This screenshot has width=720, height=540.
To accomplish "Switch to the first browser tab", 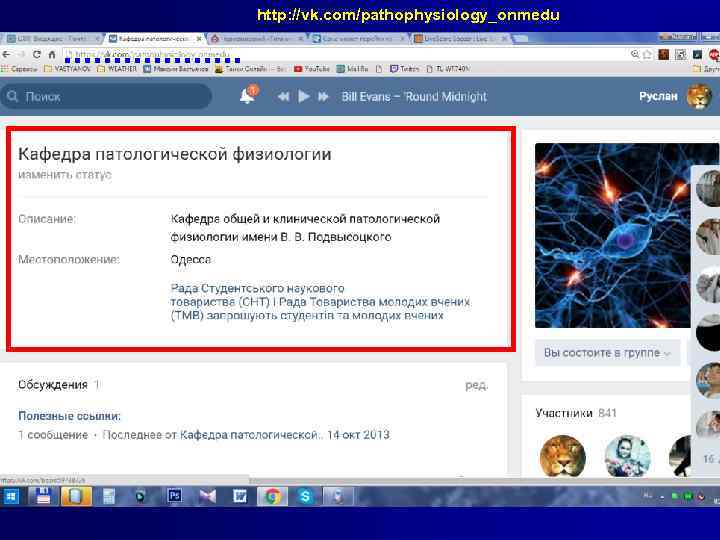I will tap(53, 39).
